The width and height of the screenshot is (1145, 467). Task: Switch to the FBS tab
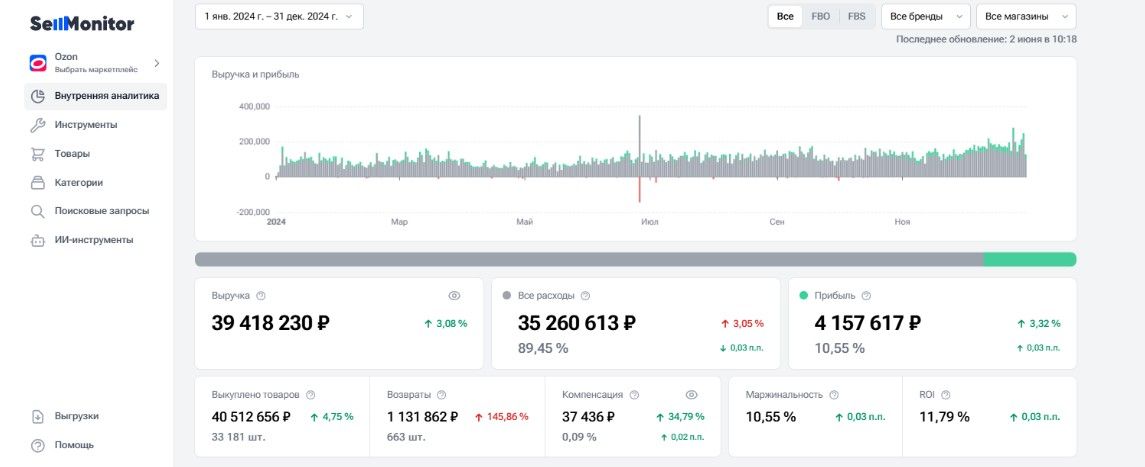pos(857,16)
